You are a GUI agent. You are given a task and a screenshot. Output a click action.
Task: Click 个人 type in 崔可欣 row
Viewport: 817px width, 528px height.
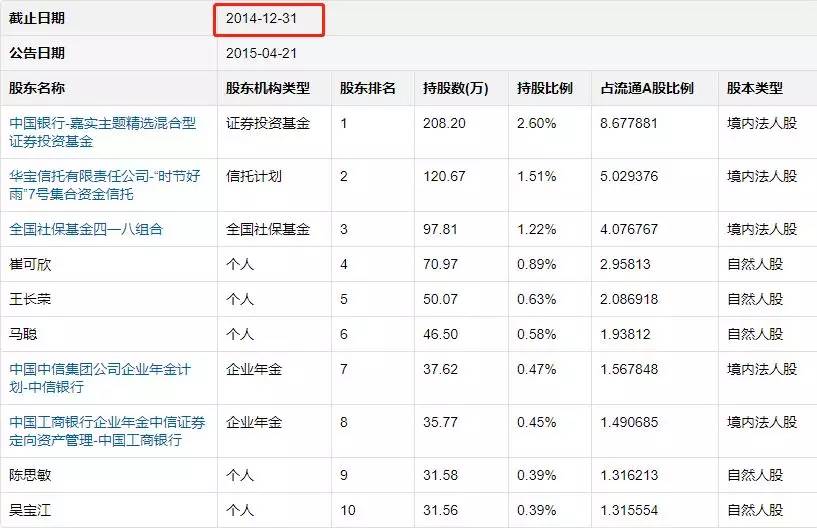coord(240,264)
